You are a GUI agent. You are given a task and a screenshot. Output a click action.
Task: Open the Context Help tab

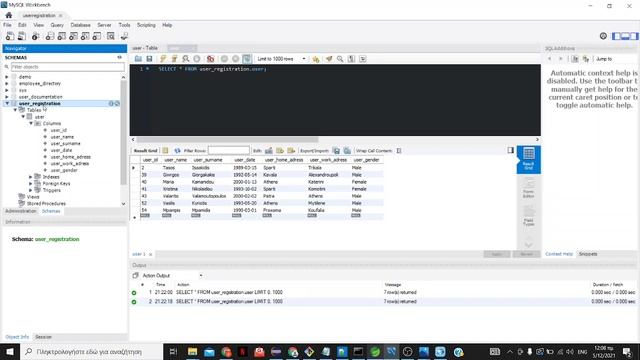tap(559, 254)
